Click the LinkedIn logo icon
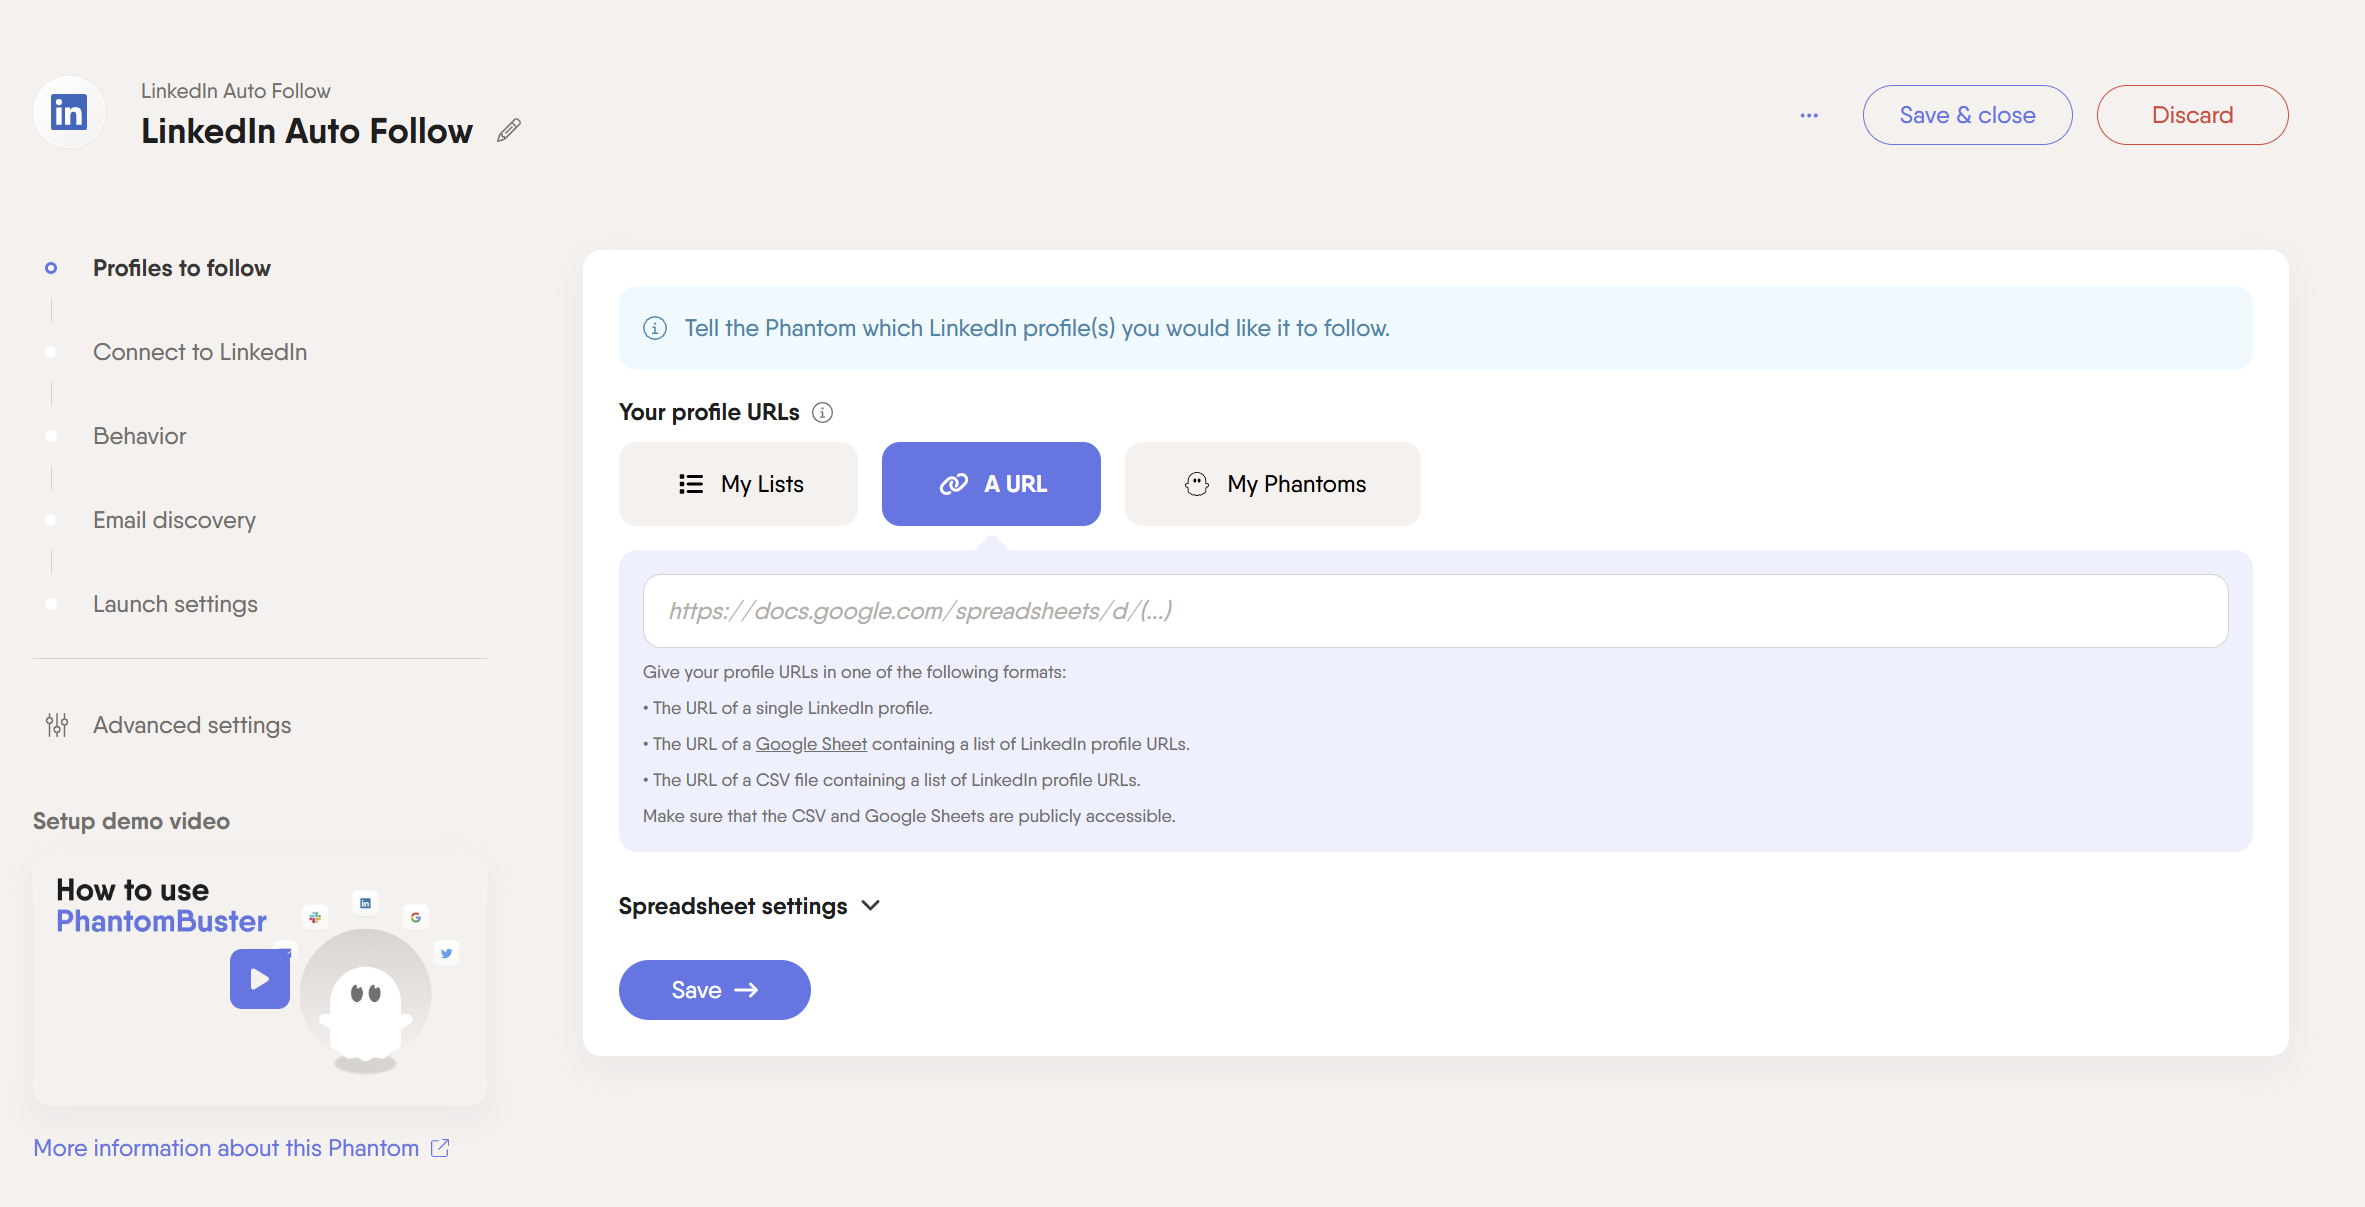Viewport: 2365px width, 1207px height. pos(69,112)
